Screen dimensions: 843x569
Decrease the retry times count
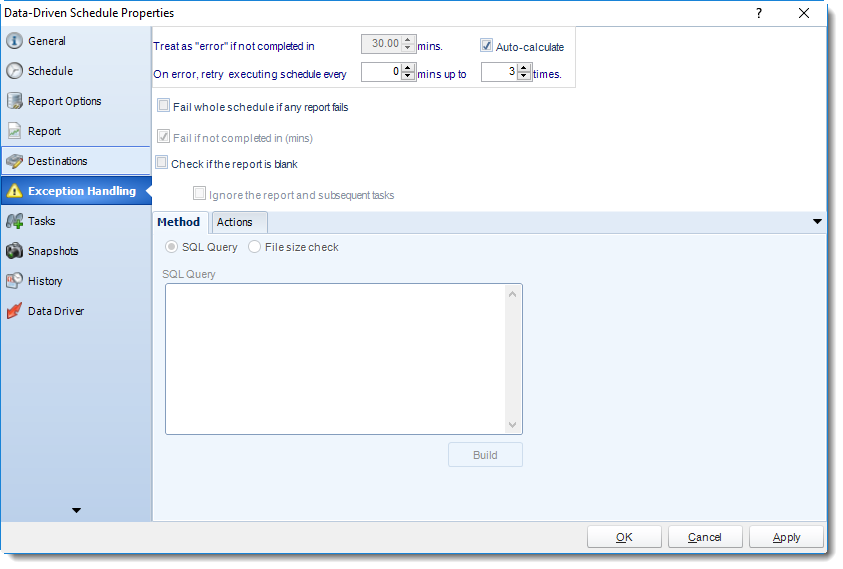click(524, 76)
